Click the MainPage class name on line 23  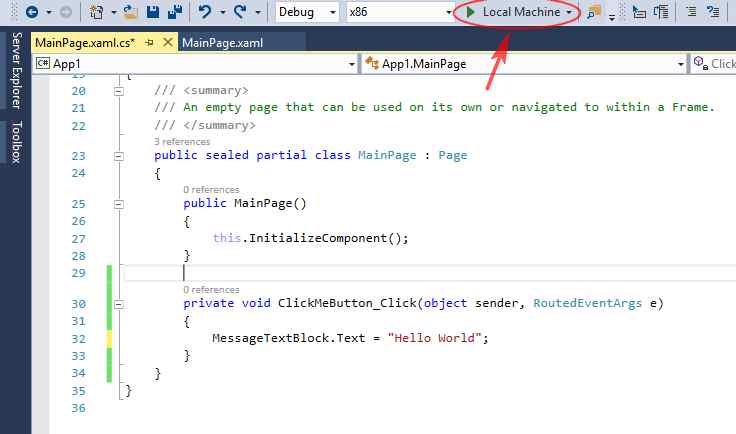[387, 155]
